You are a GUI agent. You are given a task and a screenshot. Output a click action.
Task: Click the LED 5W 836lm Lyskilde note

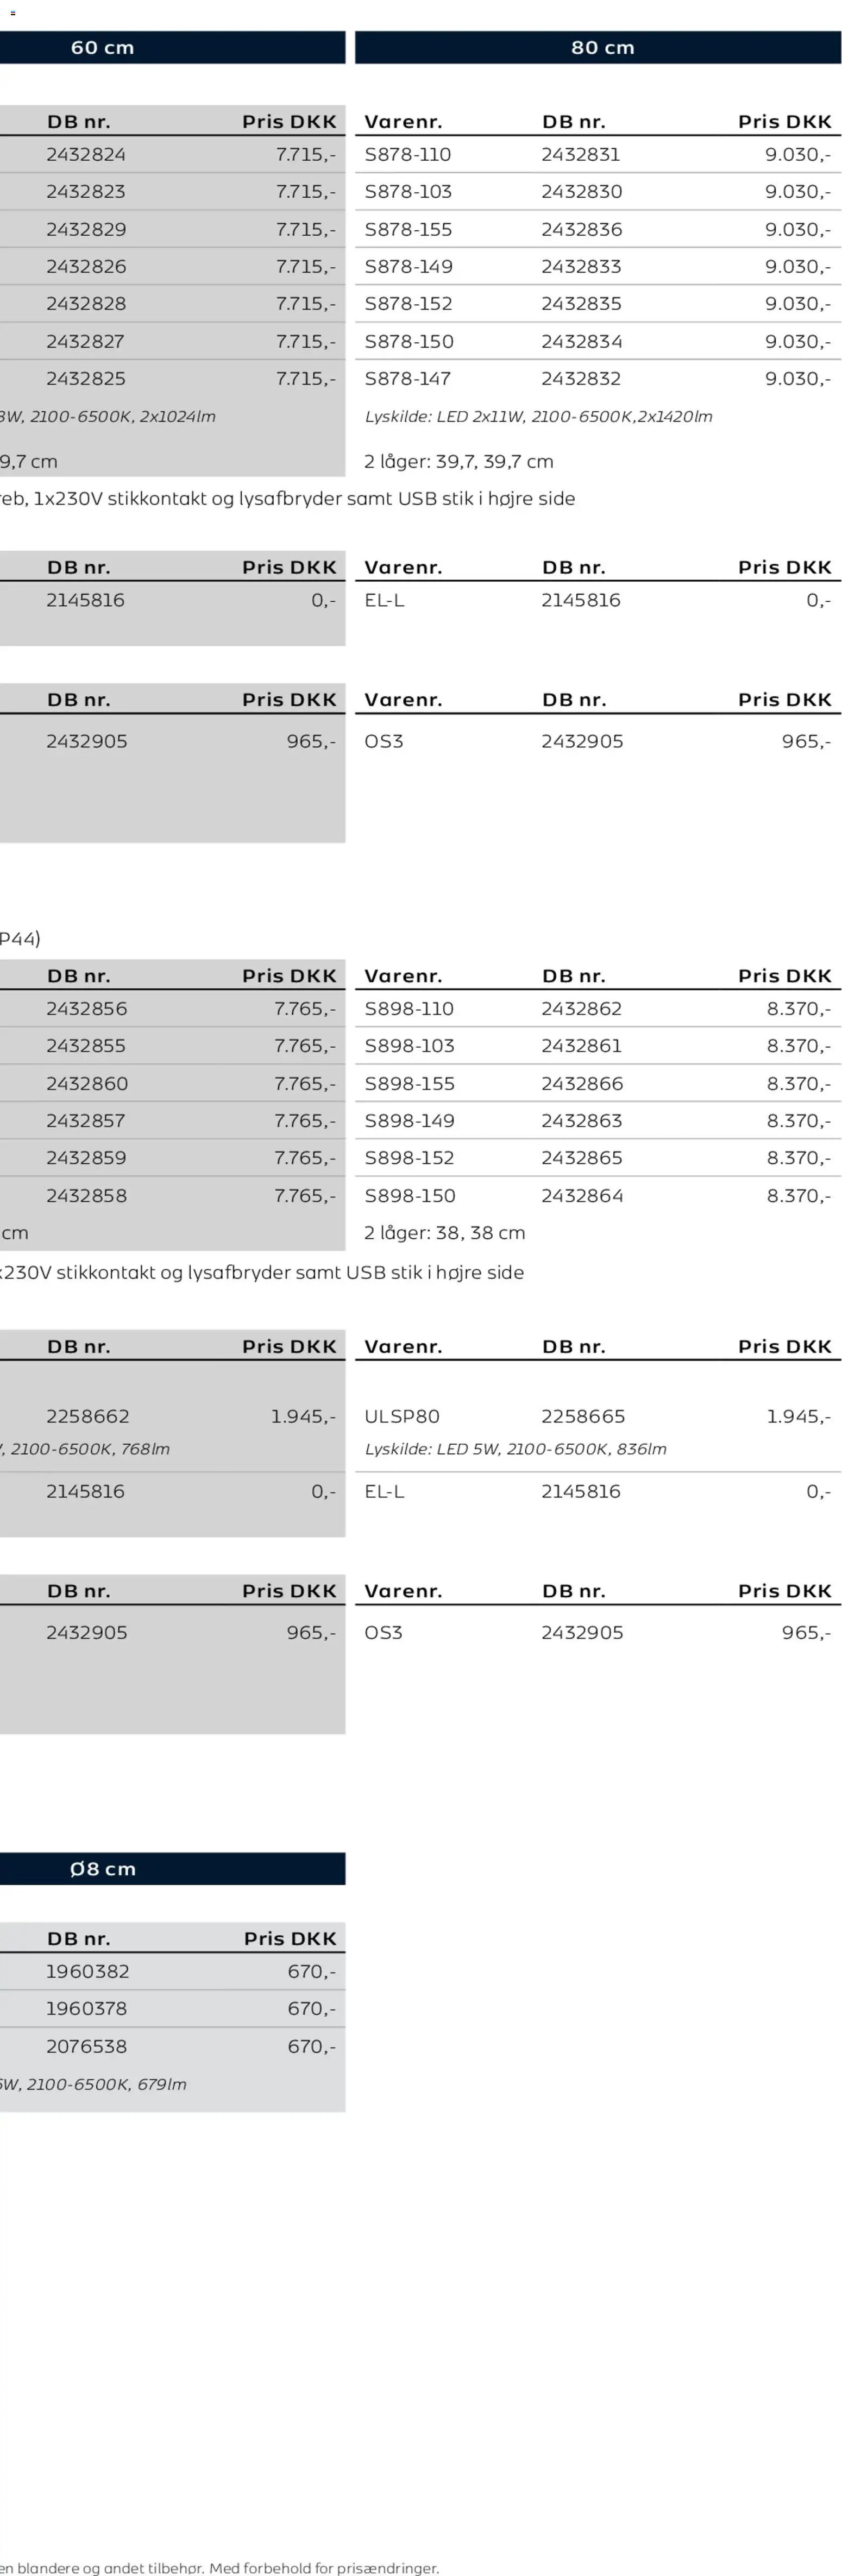[x=515, y=1449]
